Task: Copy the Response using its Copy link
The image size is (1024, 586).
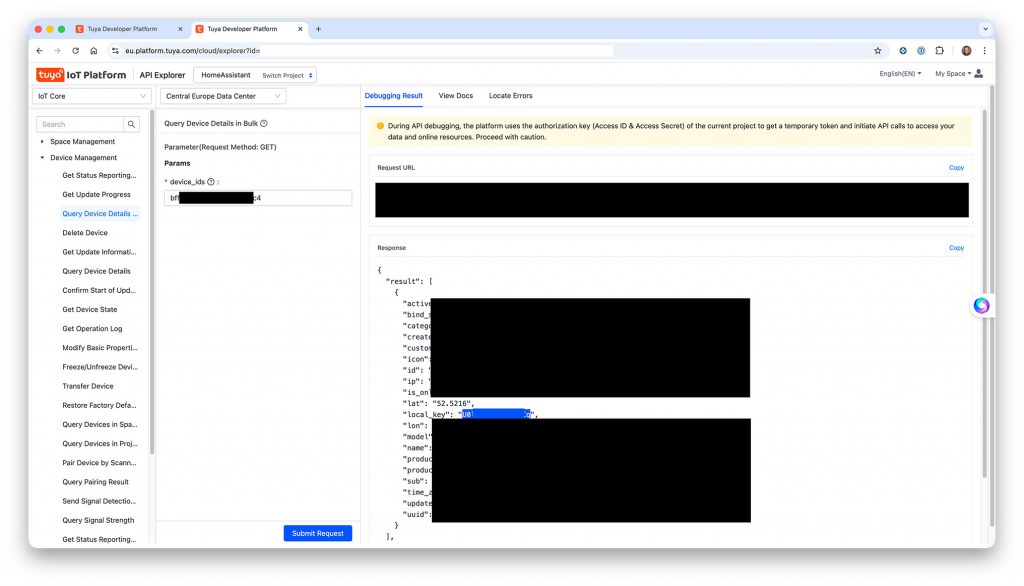Action: (956, 248)
